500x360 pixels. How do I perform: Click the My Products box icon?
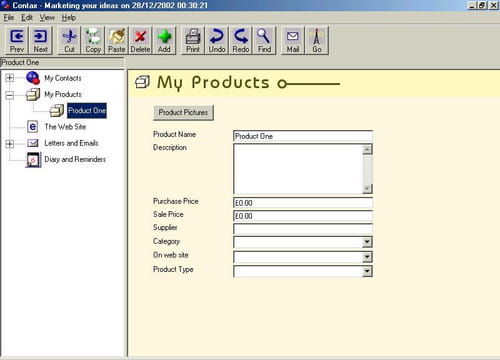click(x=33, y=94)
